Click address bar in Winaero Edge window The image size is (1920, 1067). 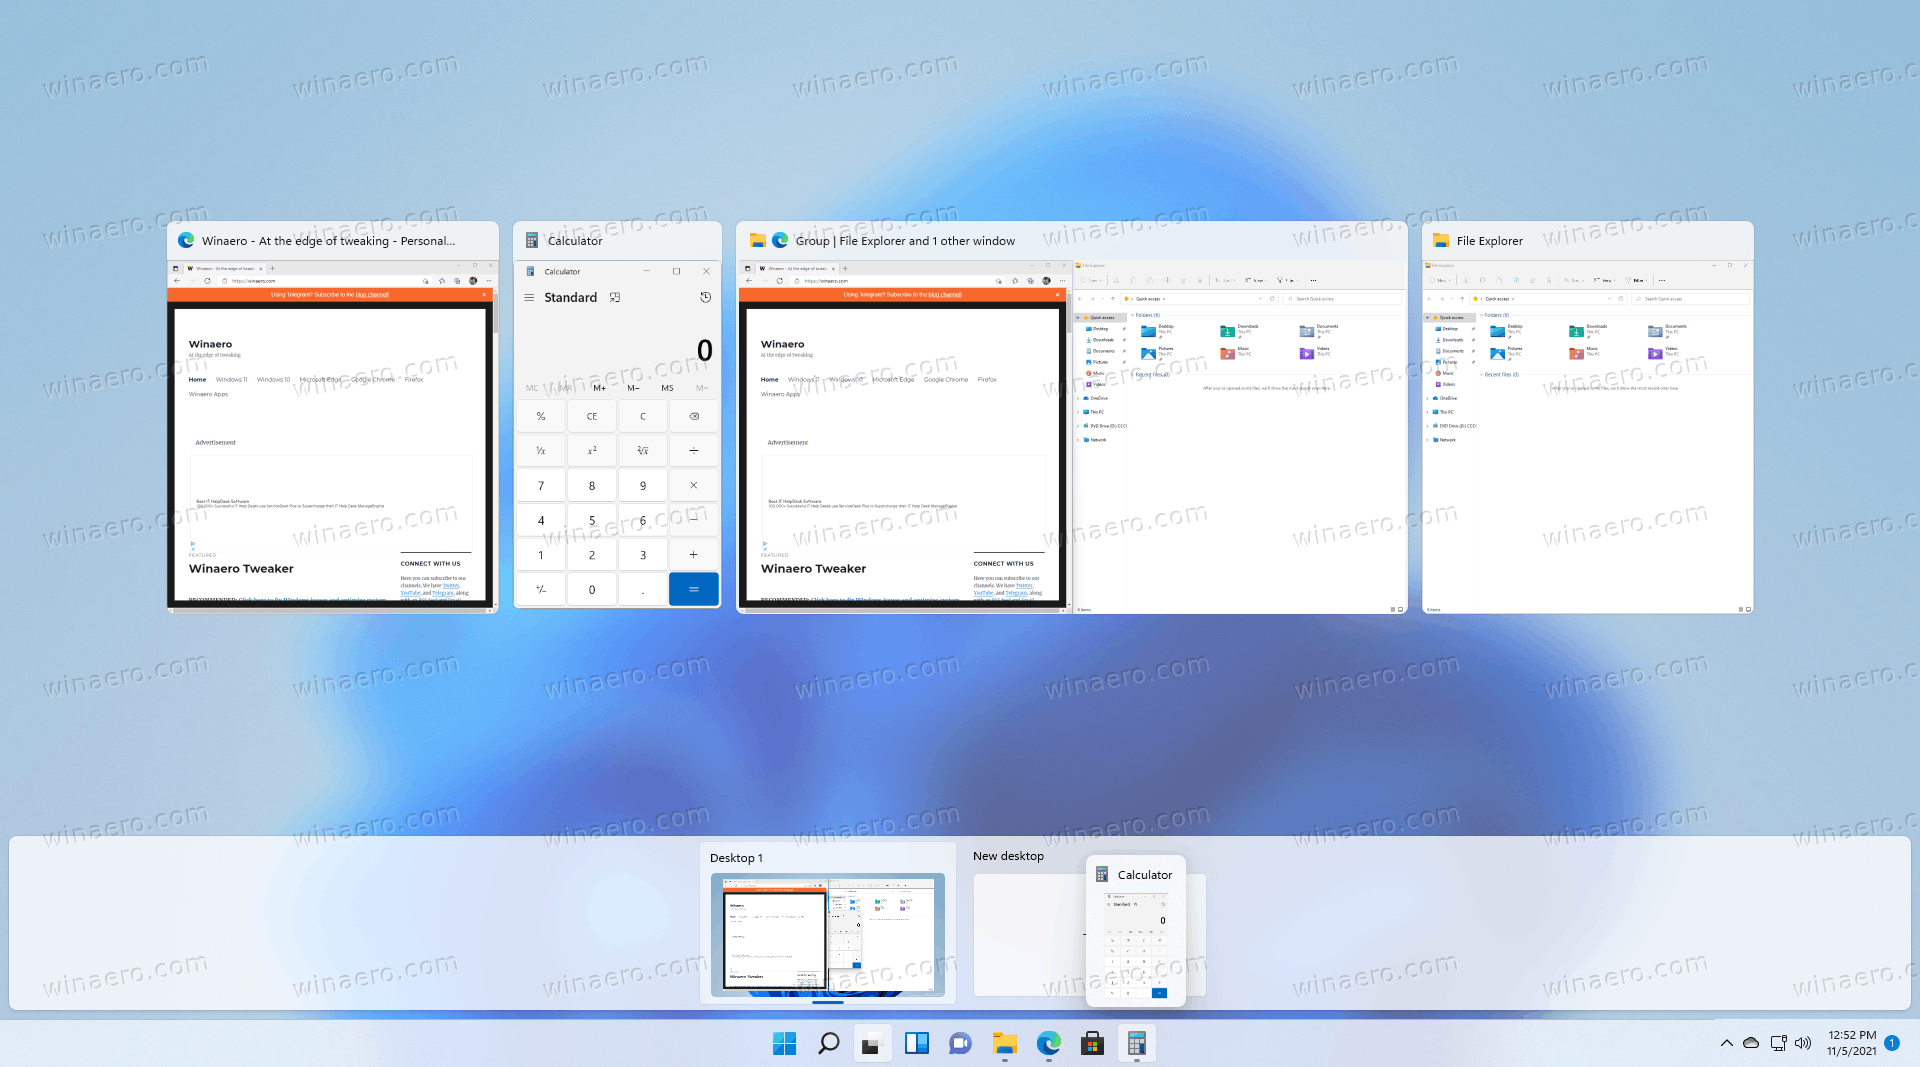click(320, 281)
